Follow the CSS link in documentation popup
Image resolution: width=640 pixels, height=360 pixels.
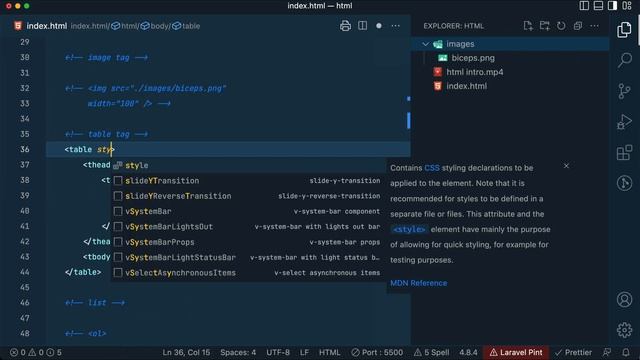pyautogui.click(x=432, y=168)
